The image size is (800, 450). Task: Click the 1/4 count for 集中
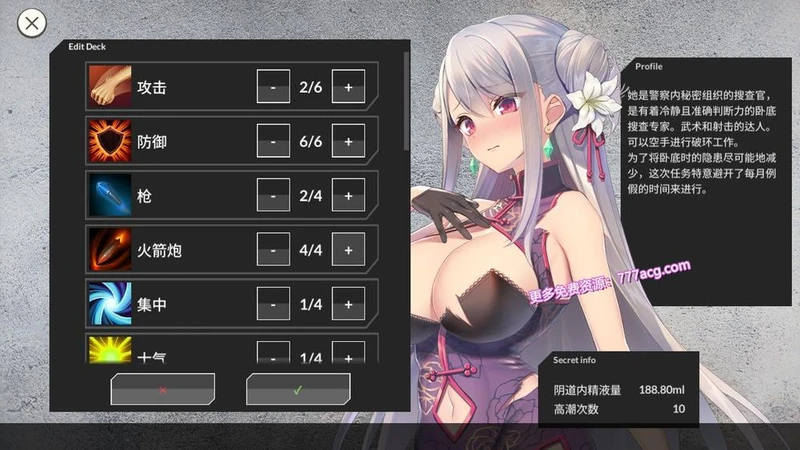(x=311, y=305)
